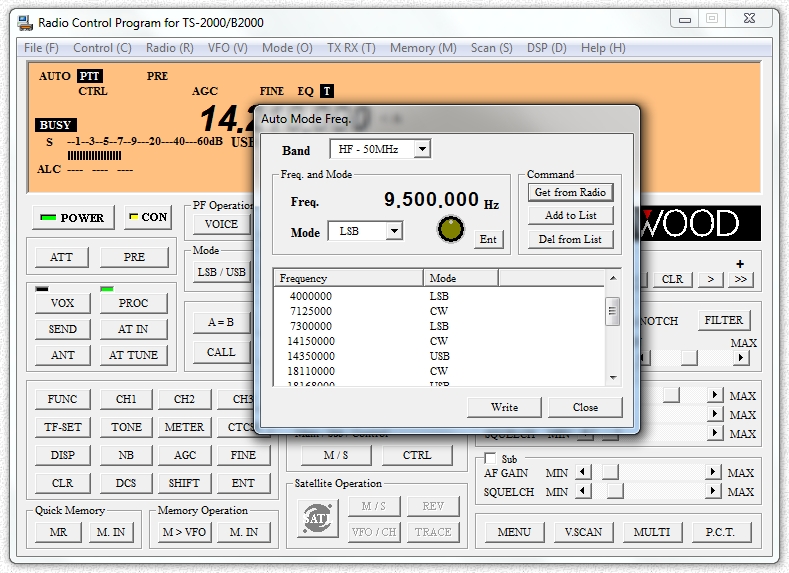The width and height of the screenshot is (789, 573).
Task: Click the M > VFO button
Action: click(x=184, y=532)
